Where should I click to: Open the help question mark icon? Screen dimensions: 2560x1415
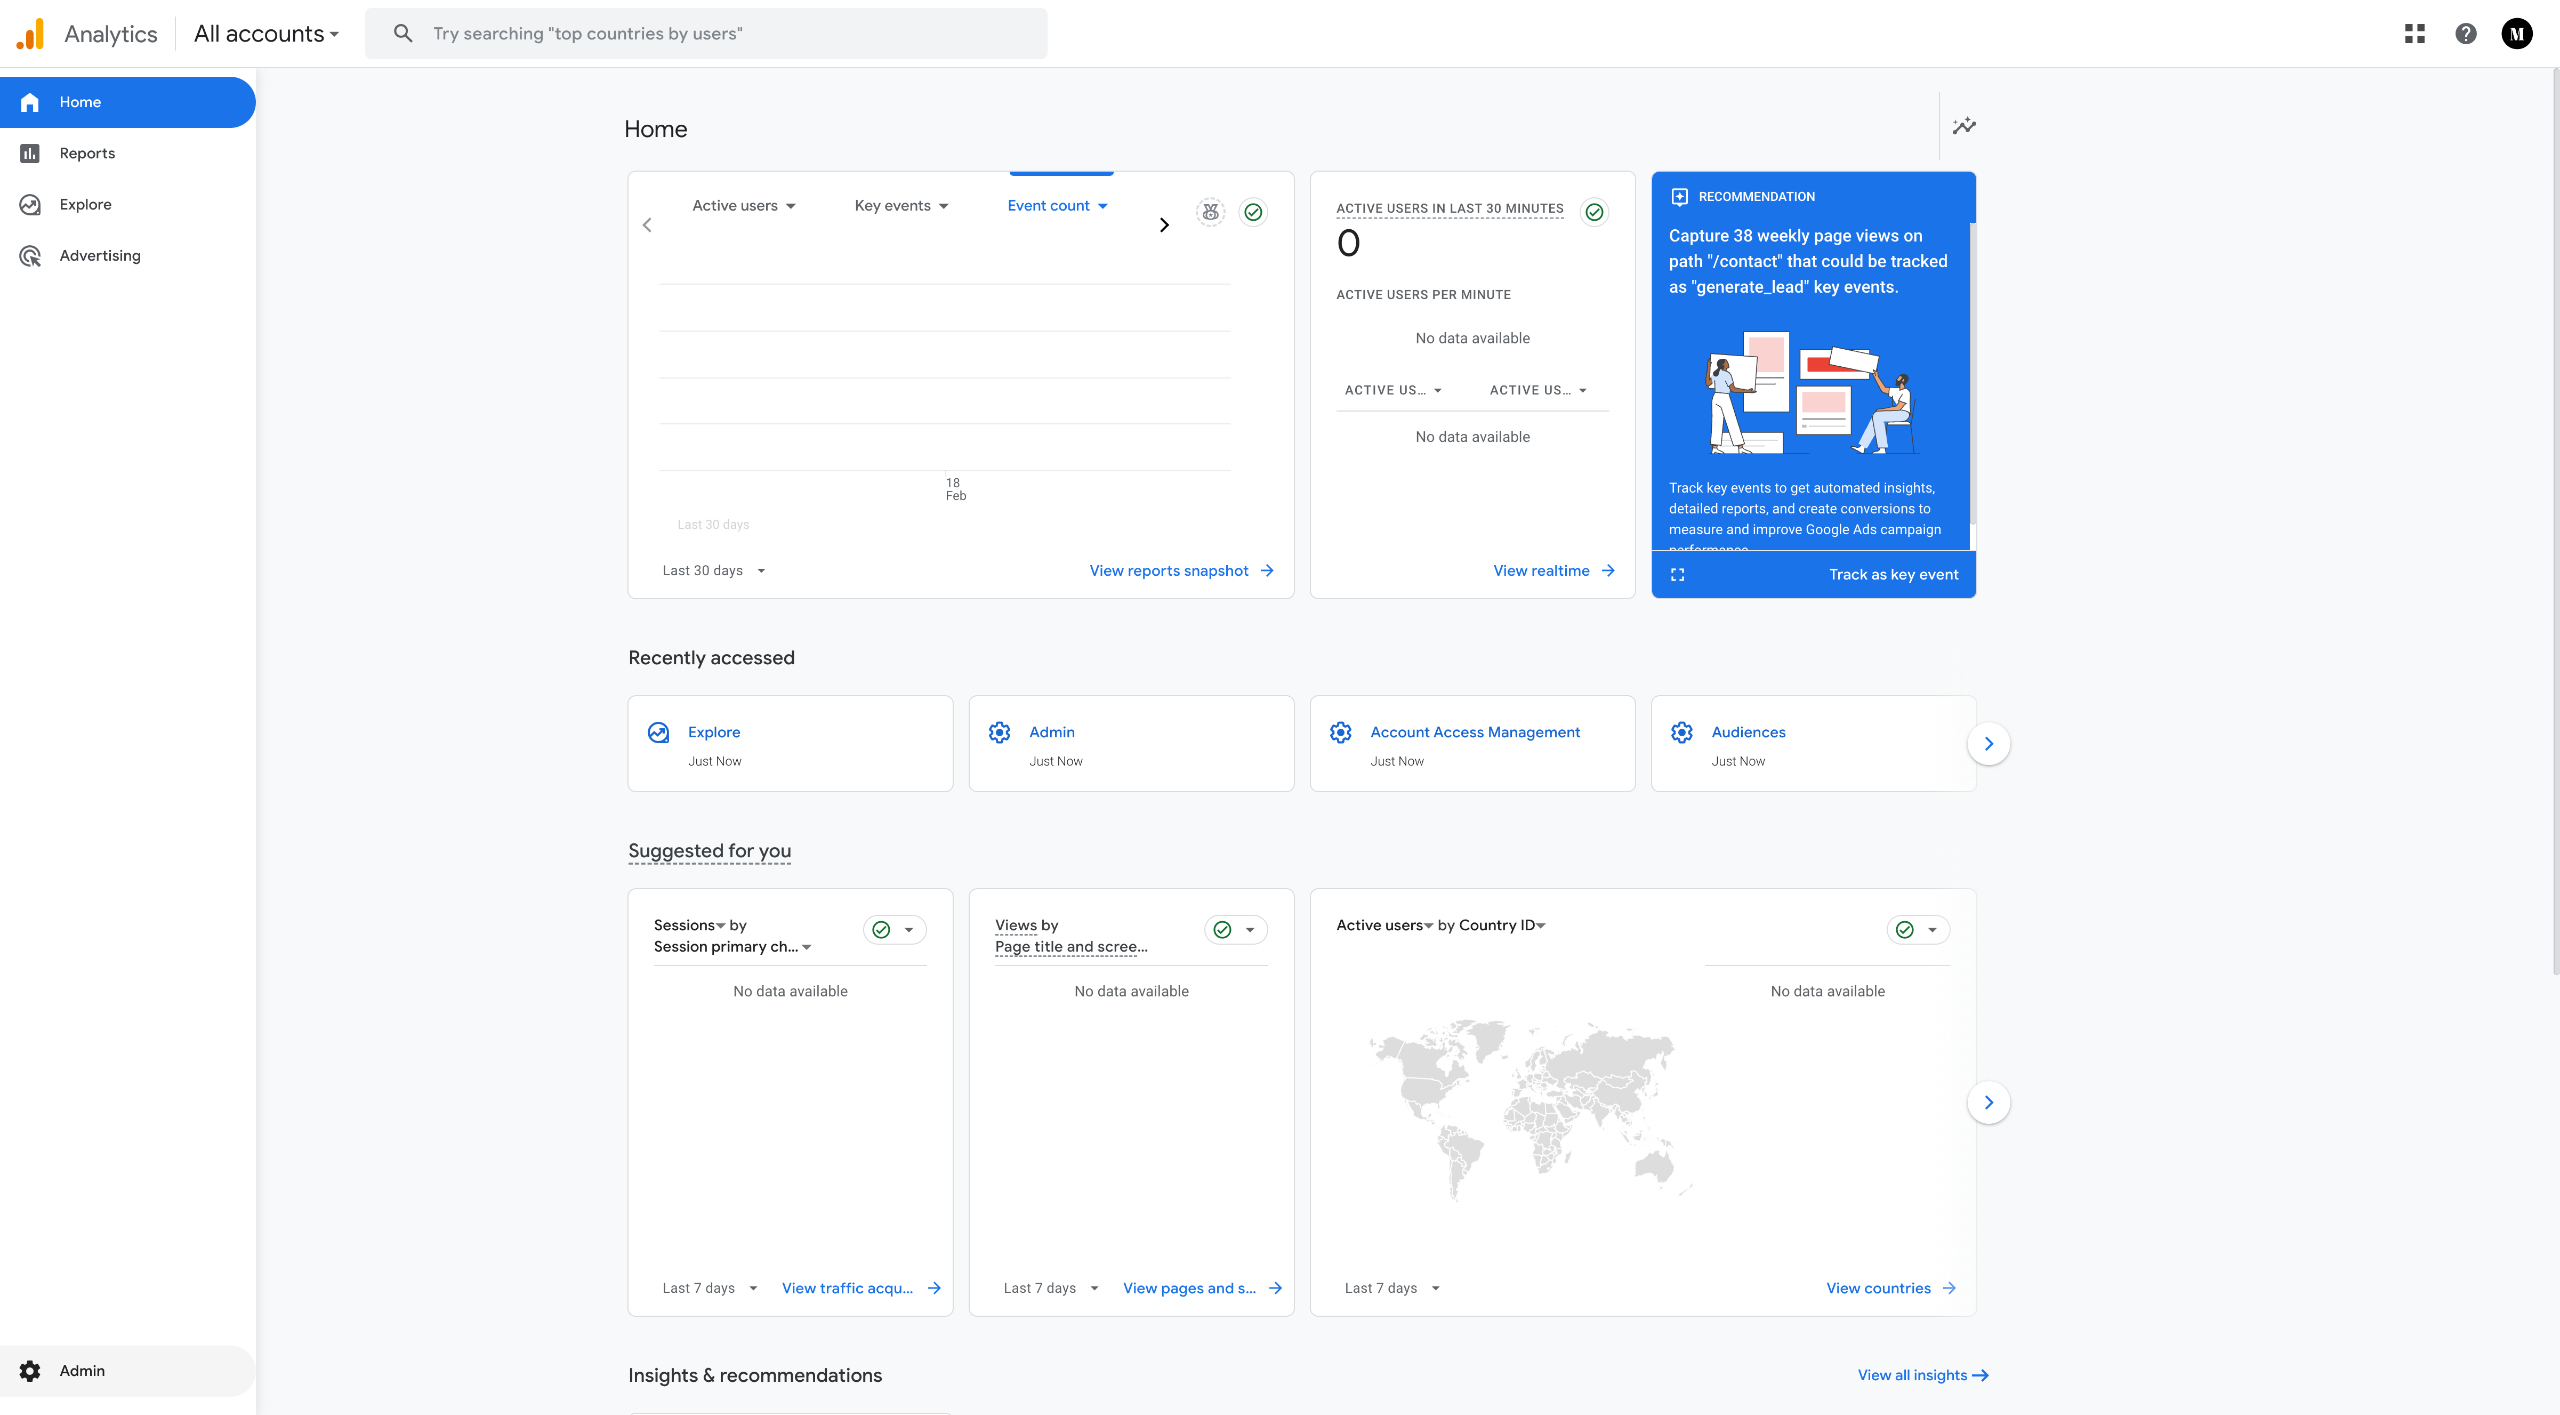[x=2466, y=34]
